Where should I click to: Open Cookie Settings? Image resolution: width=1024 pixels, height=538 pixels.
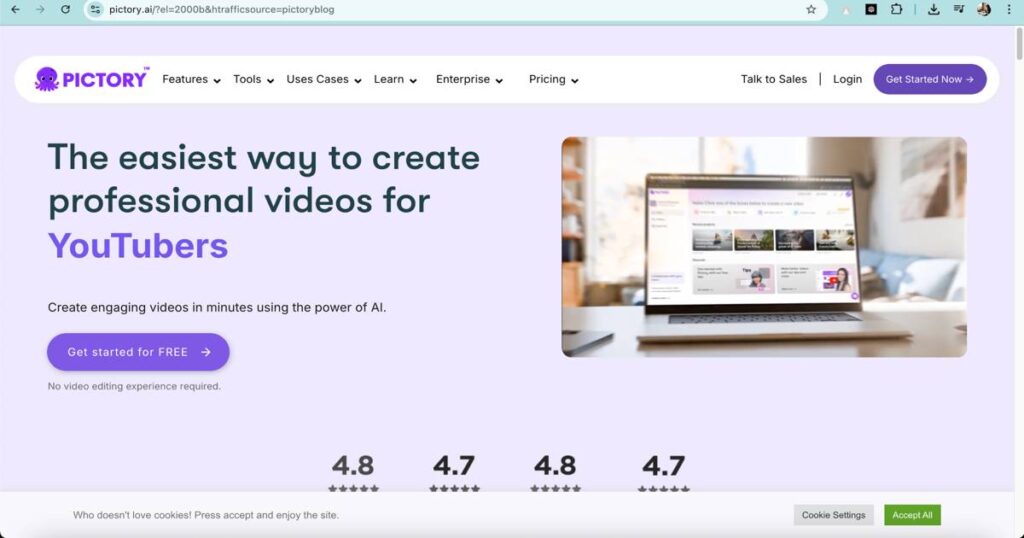click(833, 514)
